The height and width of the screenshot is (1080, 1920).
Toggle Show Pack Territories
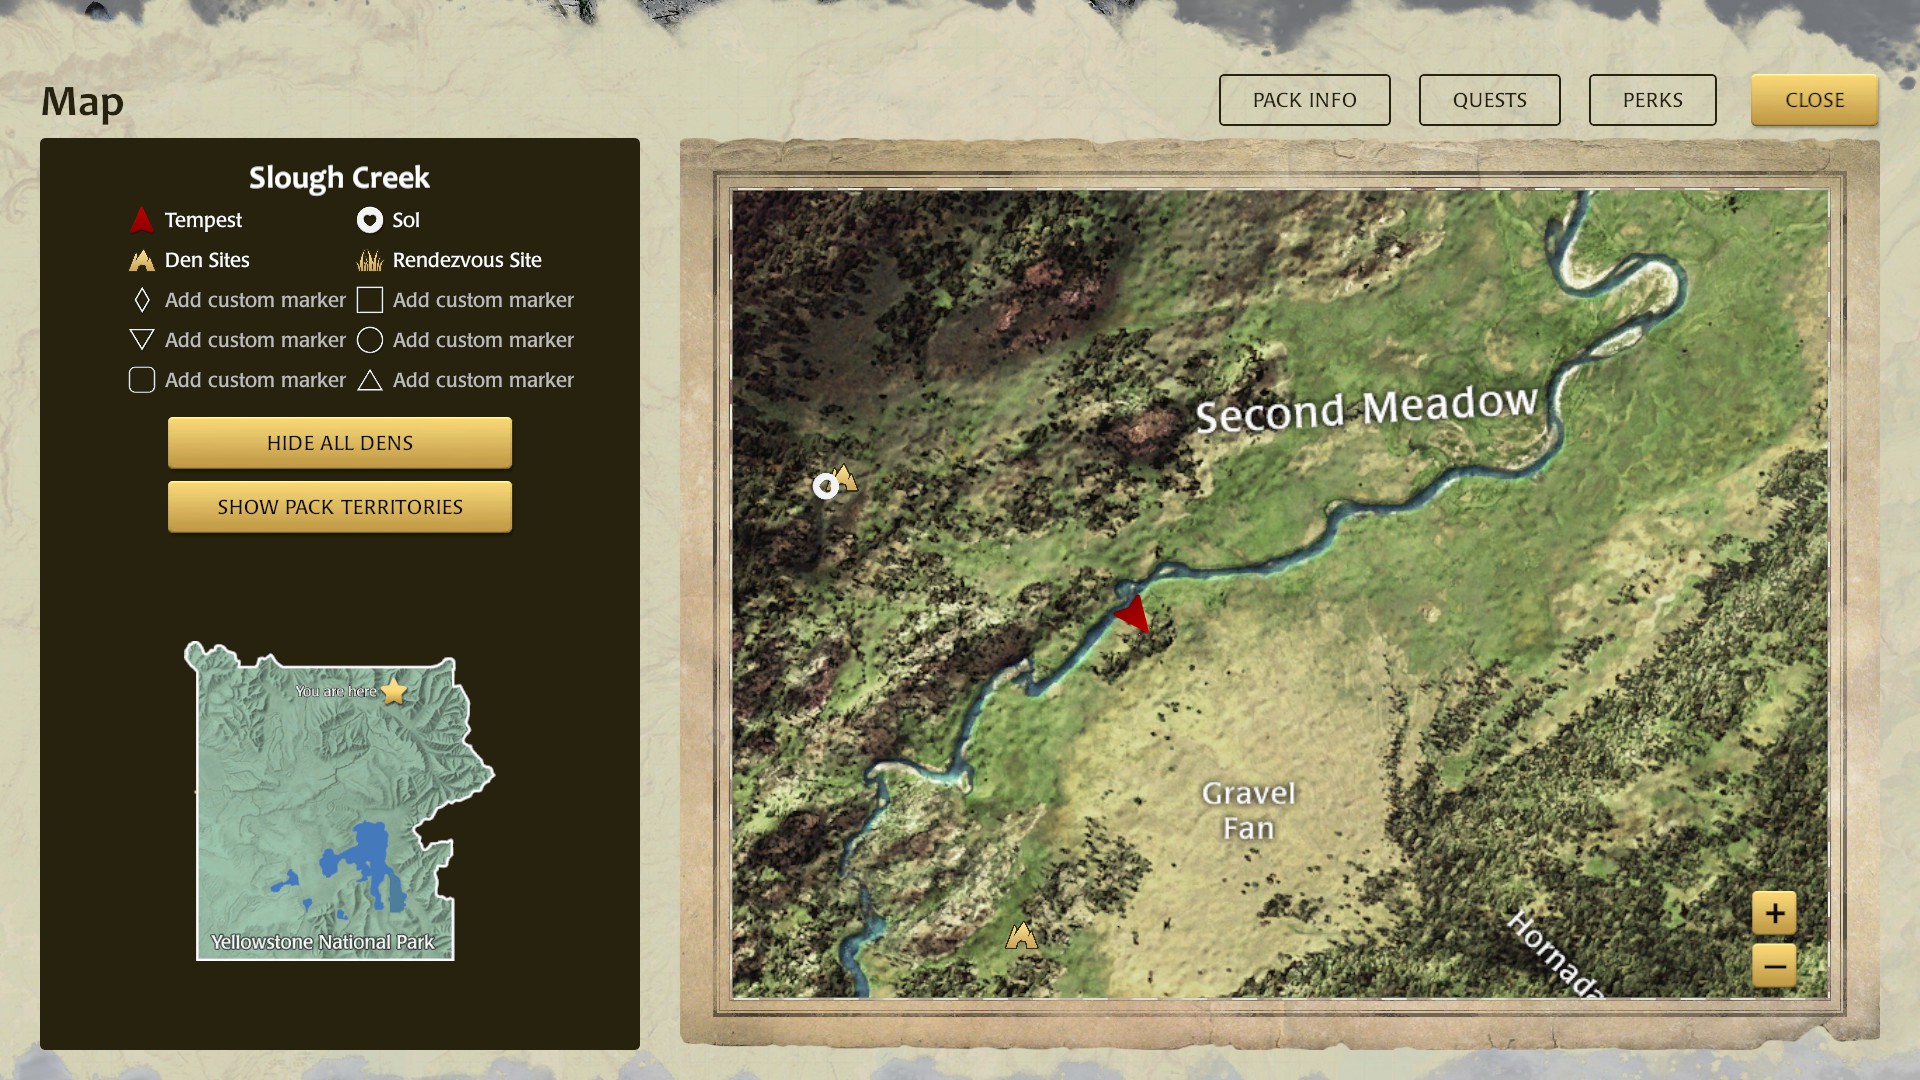pos(340,507)
